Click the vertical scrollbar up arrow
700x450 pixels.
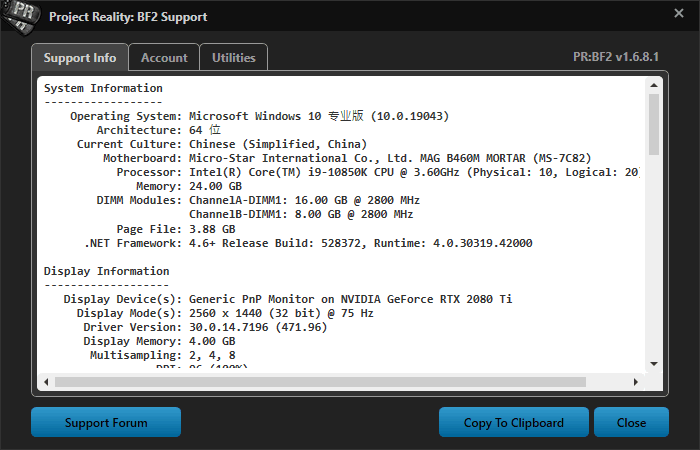(654, 85)
